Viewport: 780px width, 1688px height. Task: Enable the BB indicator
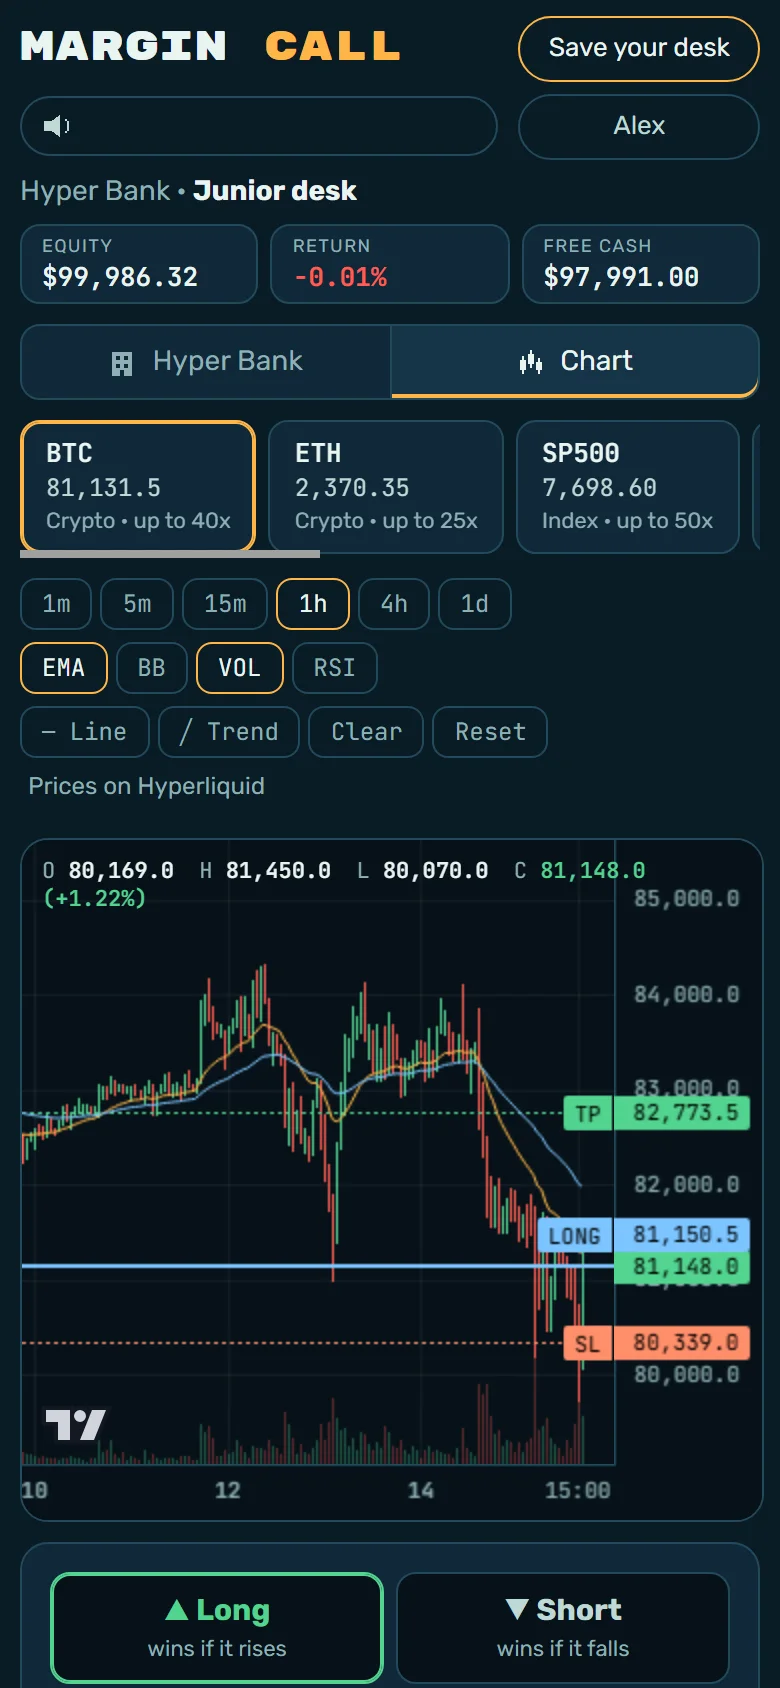(152, 668)
